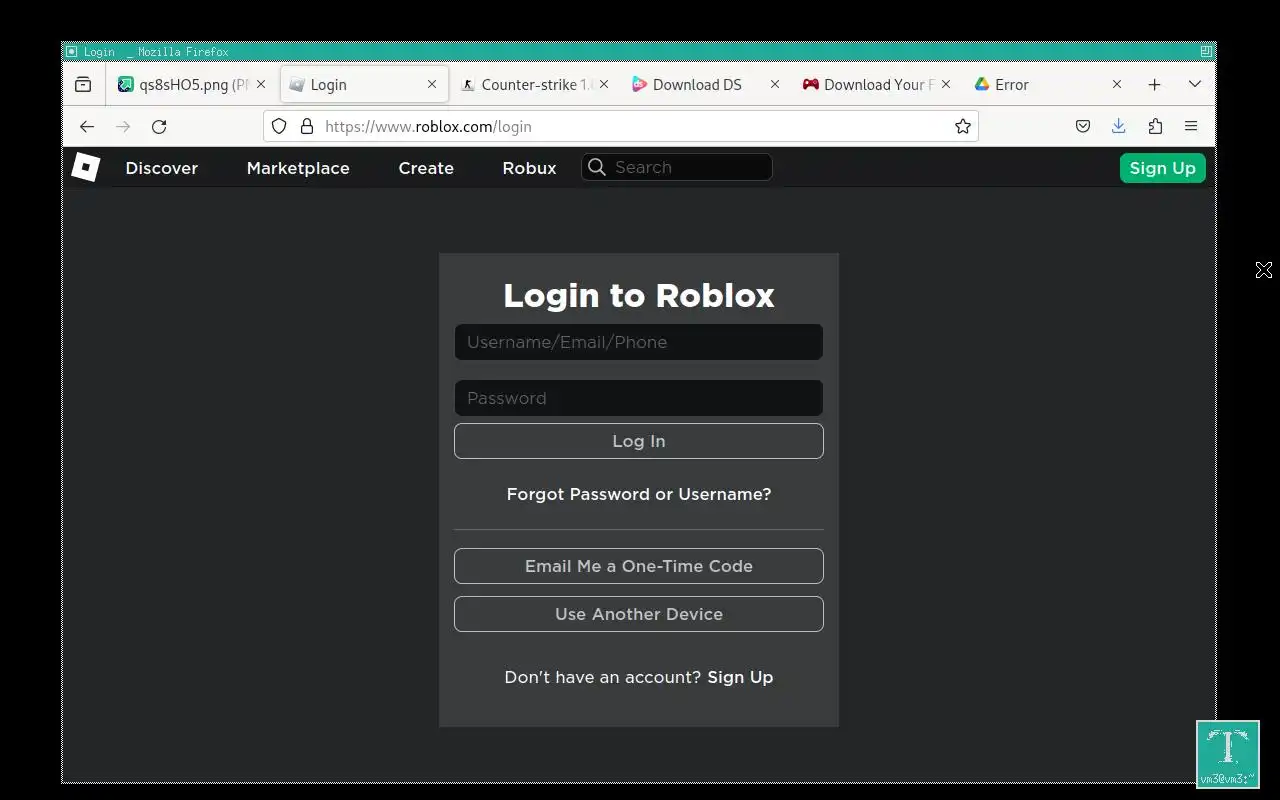Open the Marketplace menu item
This screenshot has width=1280, height=800.
tap(298, 168)
